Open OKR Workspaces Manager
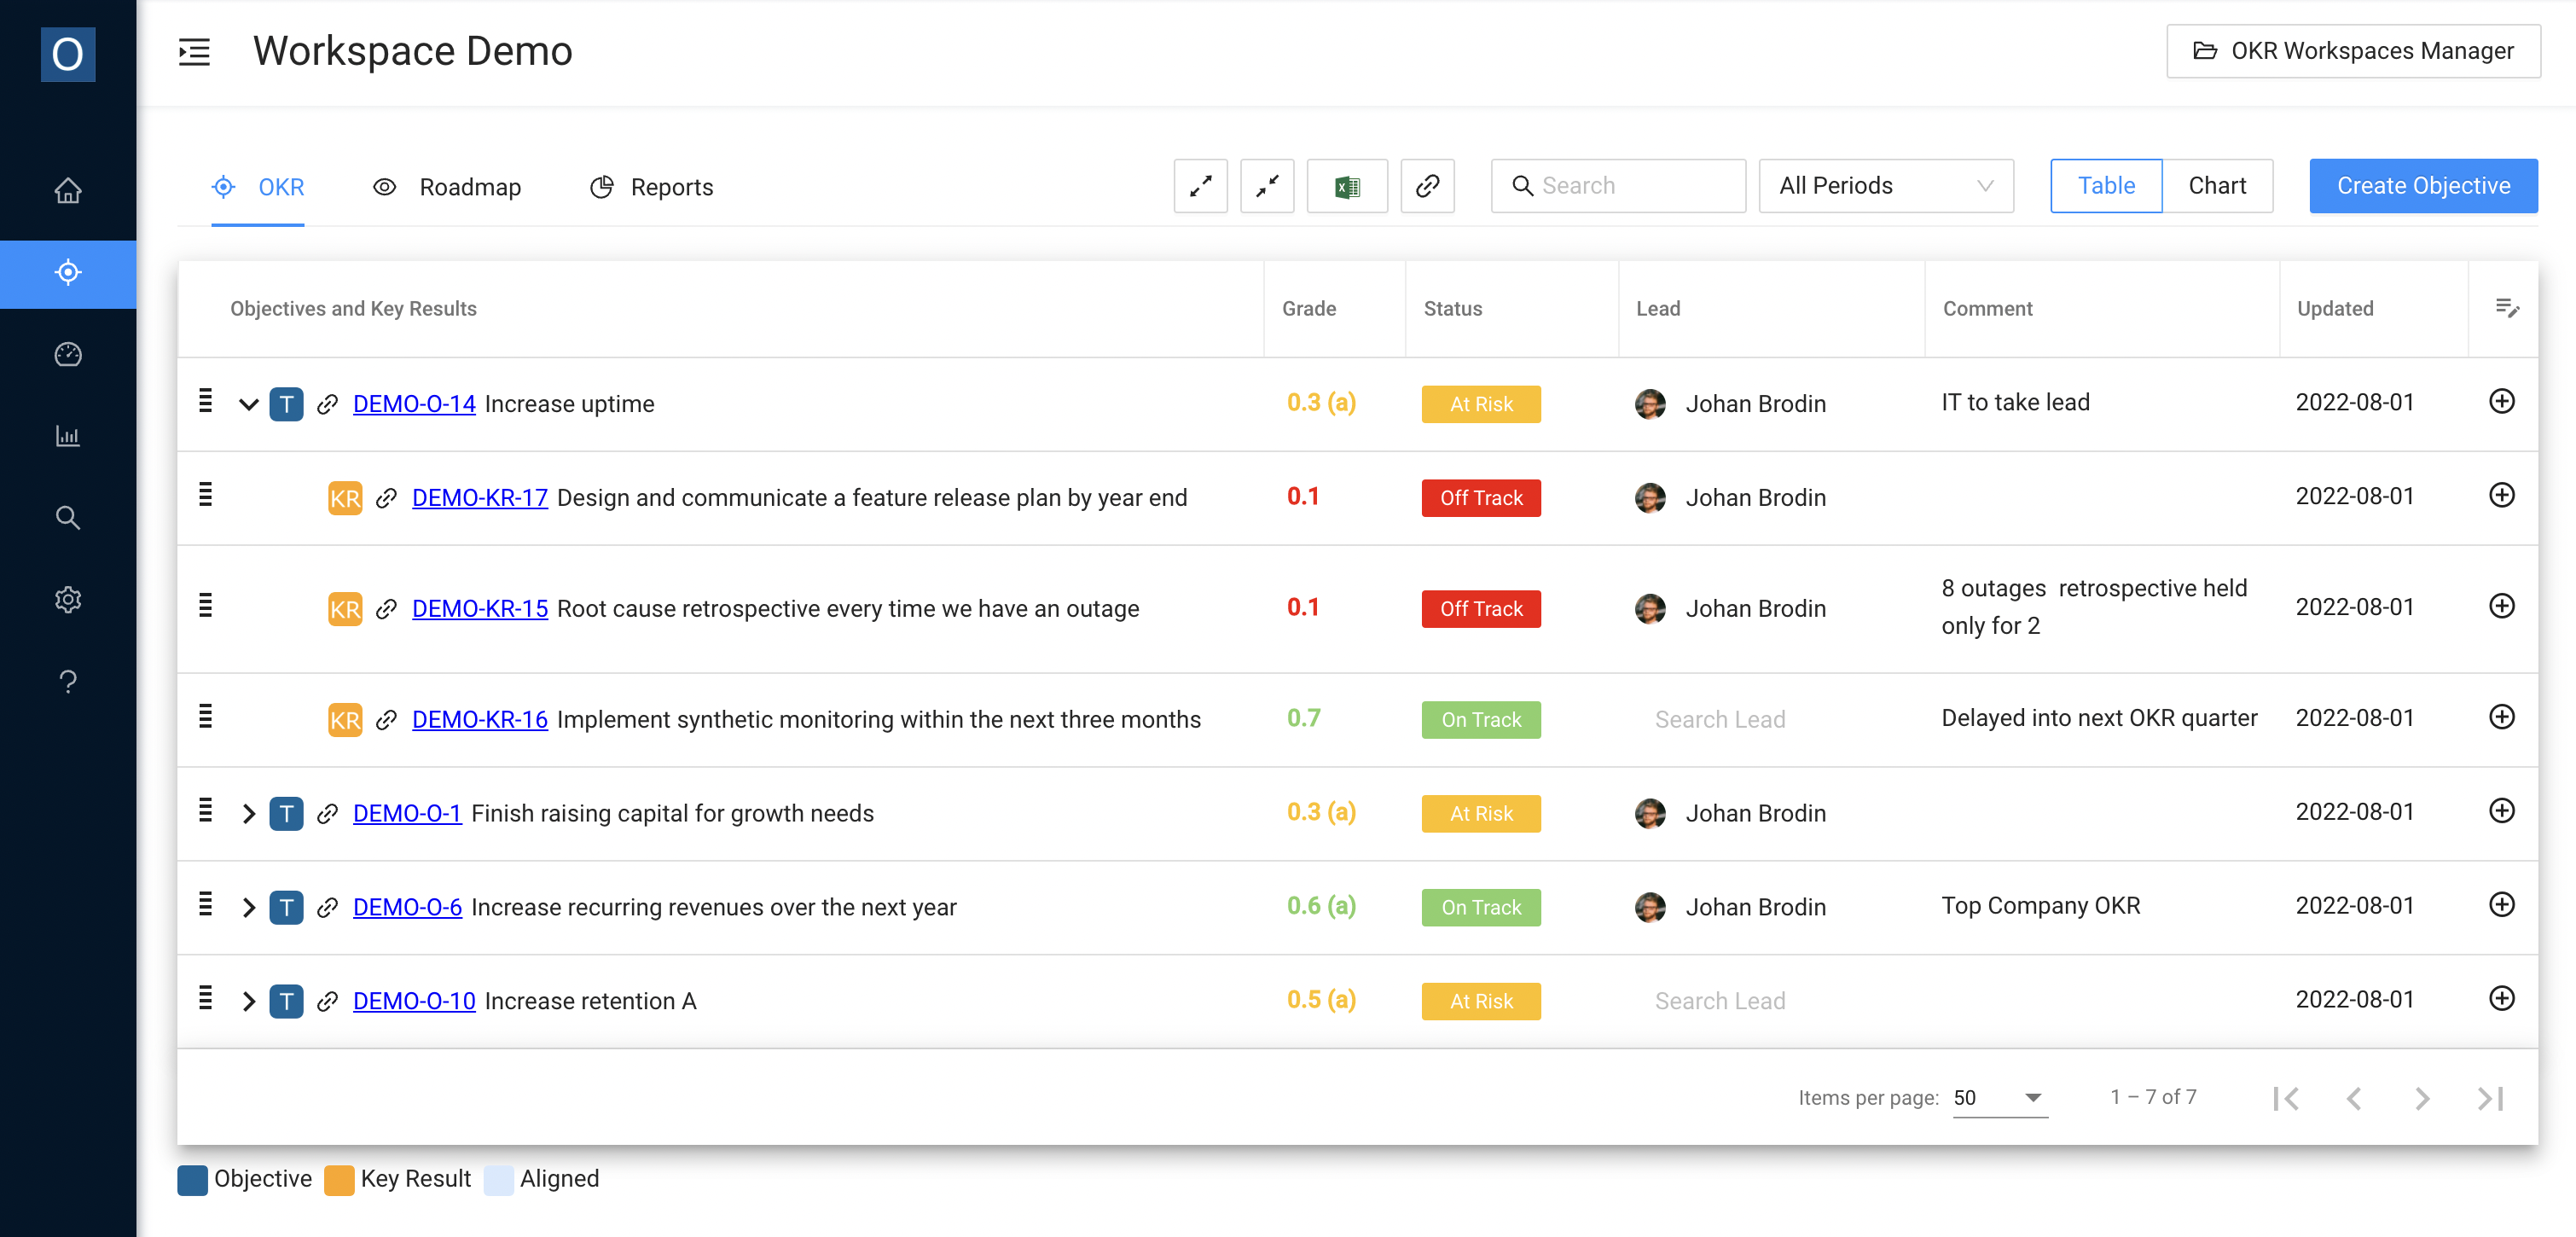2576x1237 pixels. click(2353, 51)
